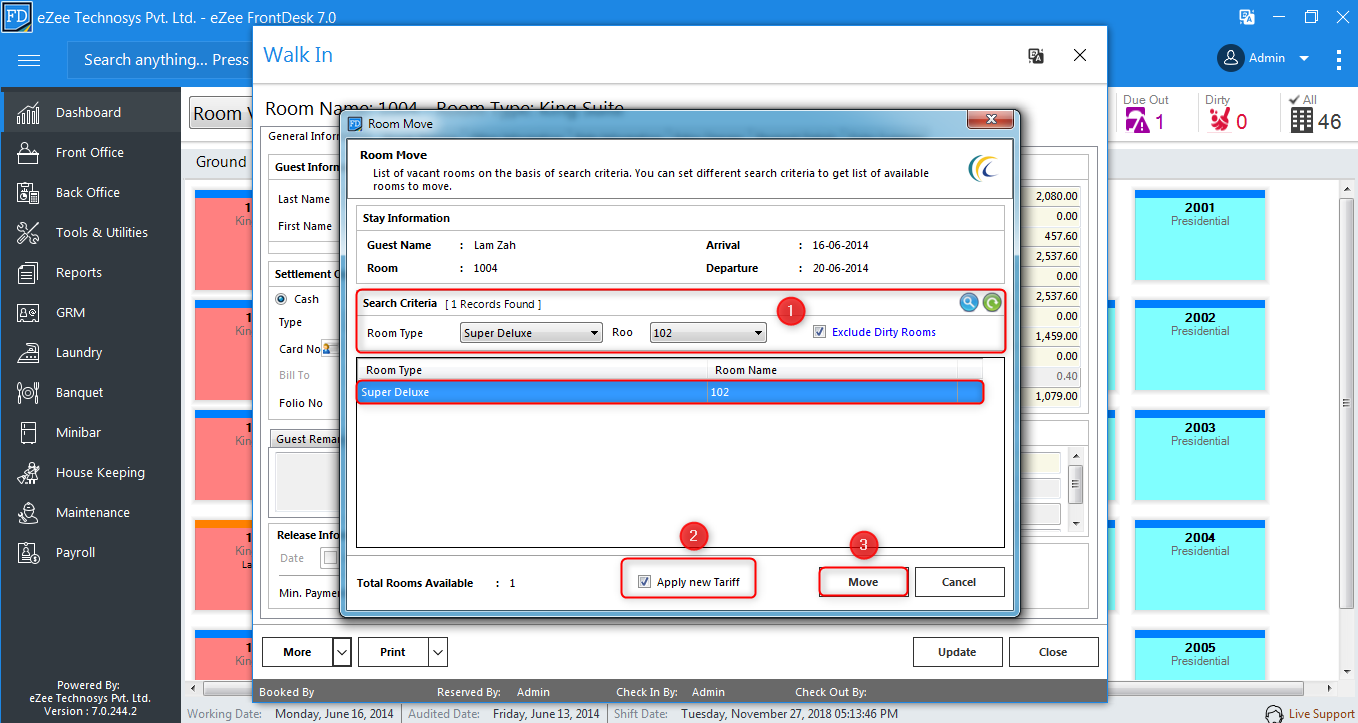Toggle the Release Date checkbox
The width and height of the screenshot is (1358, 723).
(329, 558)
